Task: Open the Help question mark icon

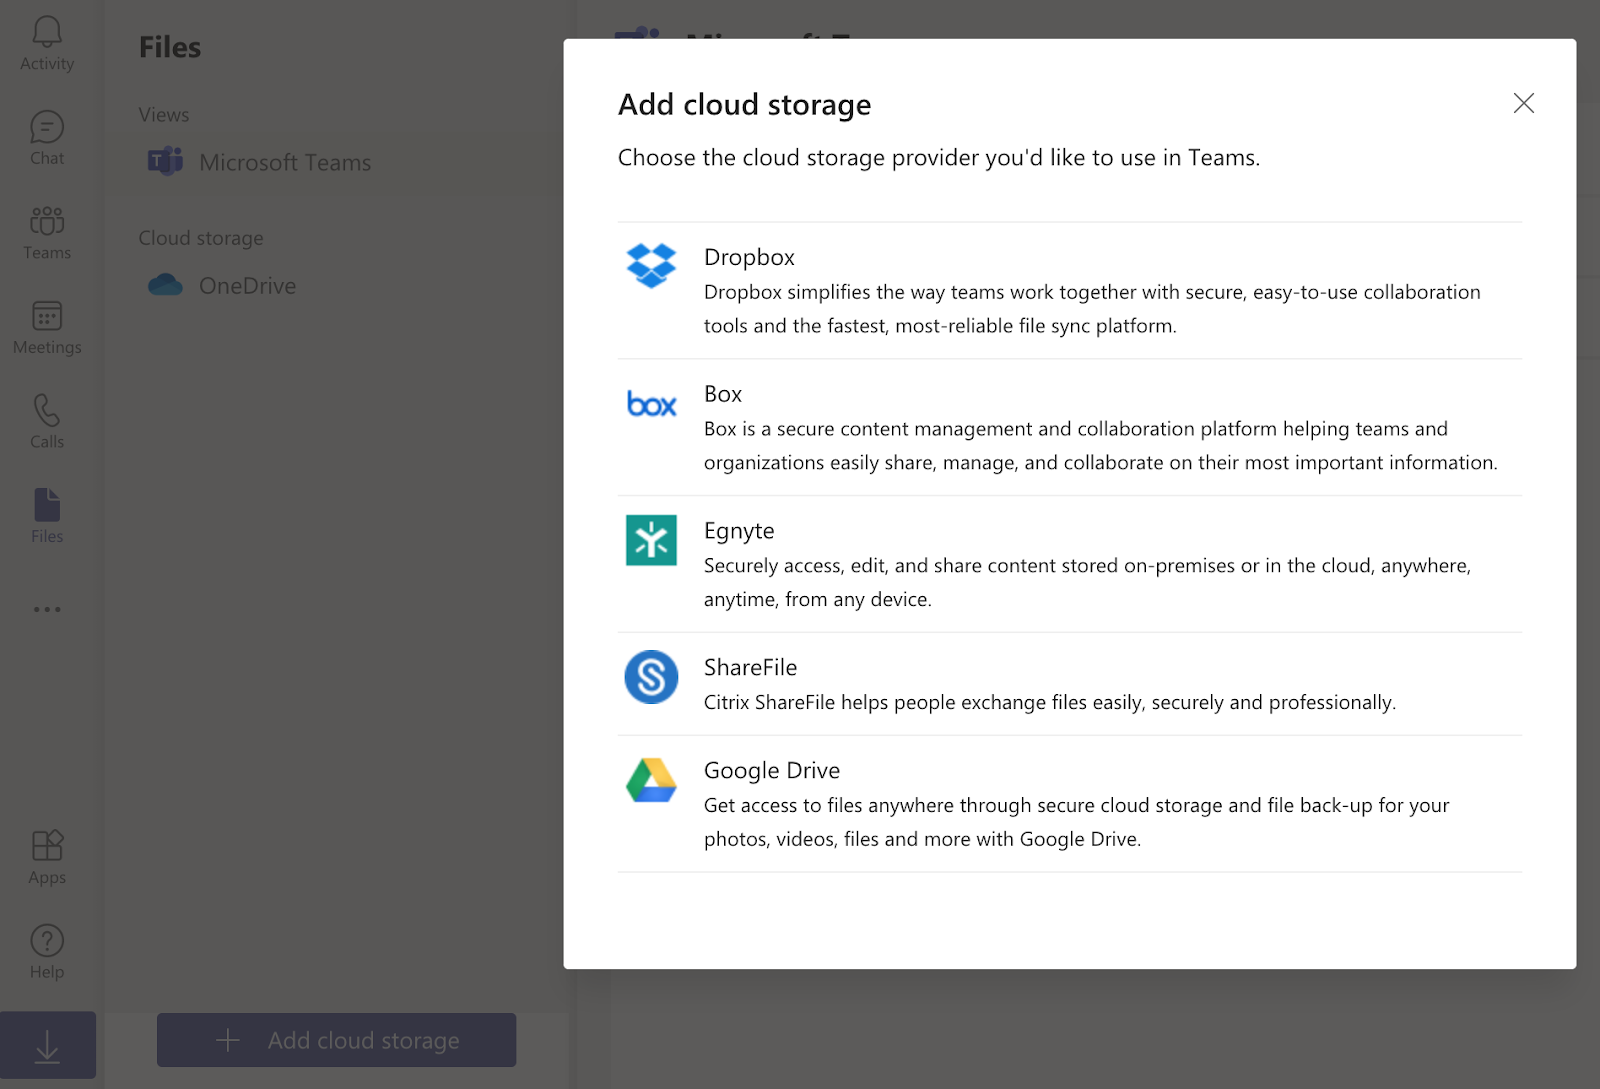Action: coord(47,951)
